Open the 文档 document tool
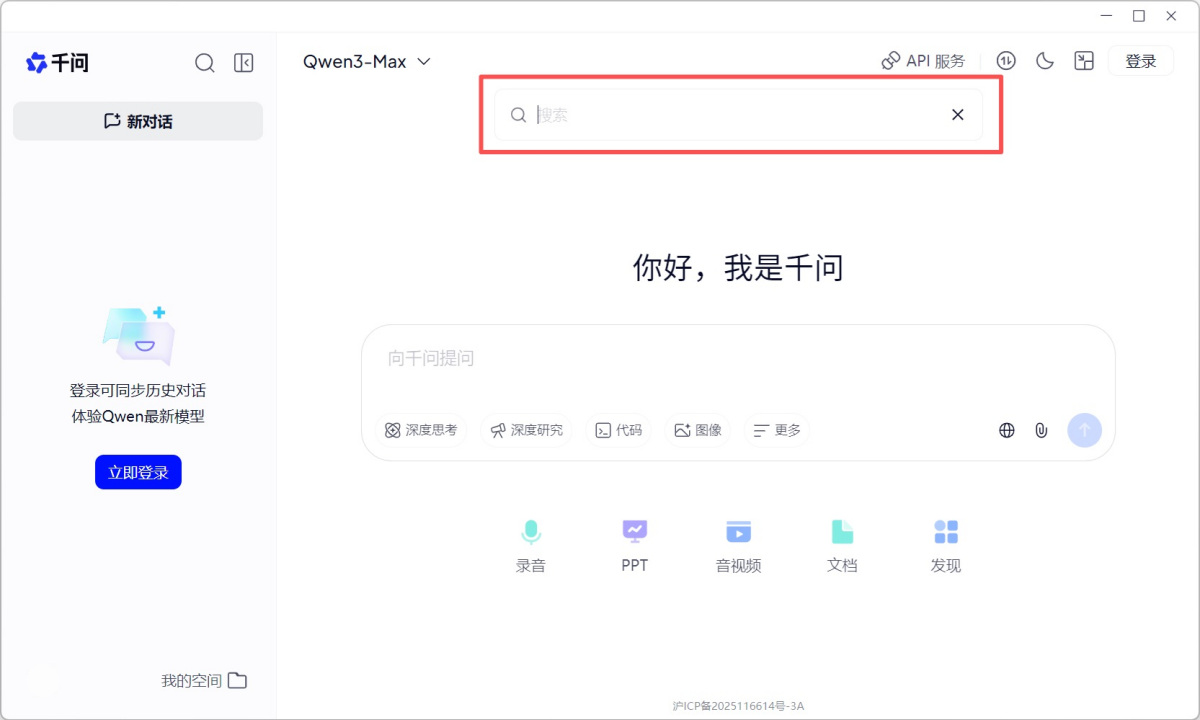Image resolution: width=1200 pixels, height=720 pixels. (842, 546)
